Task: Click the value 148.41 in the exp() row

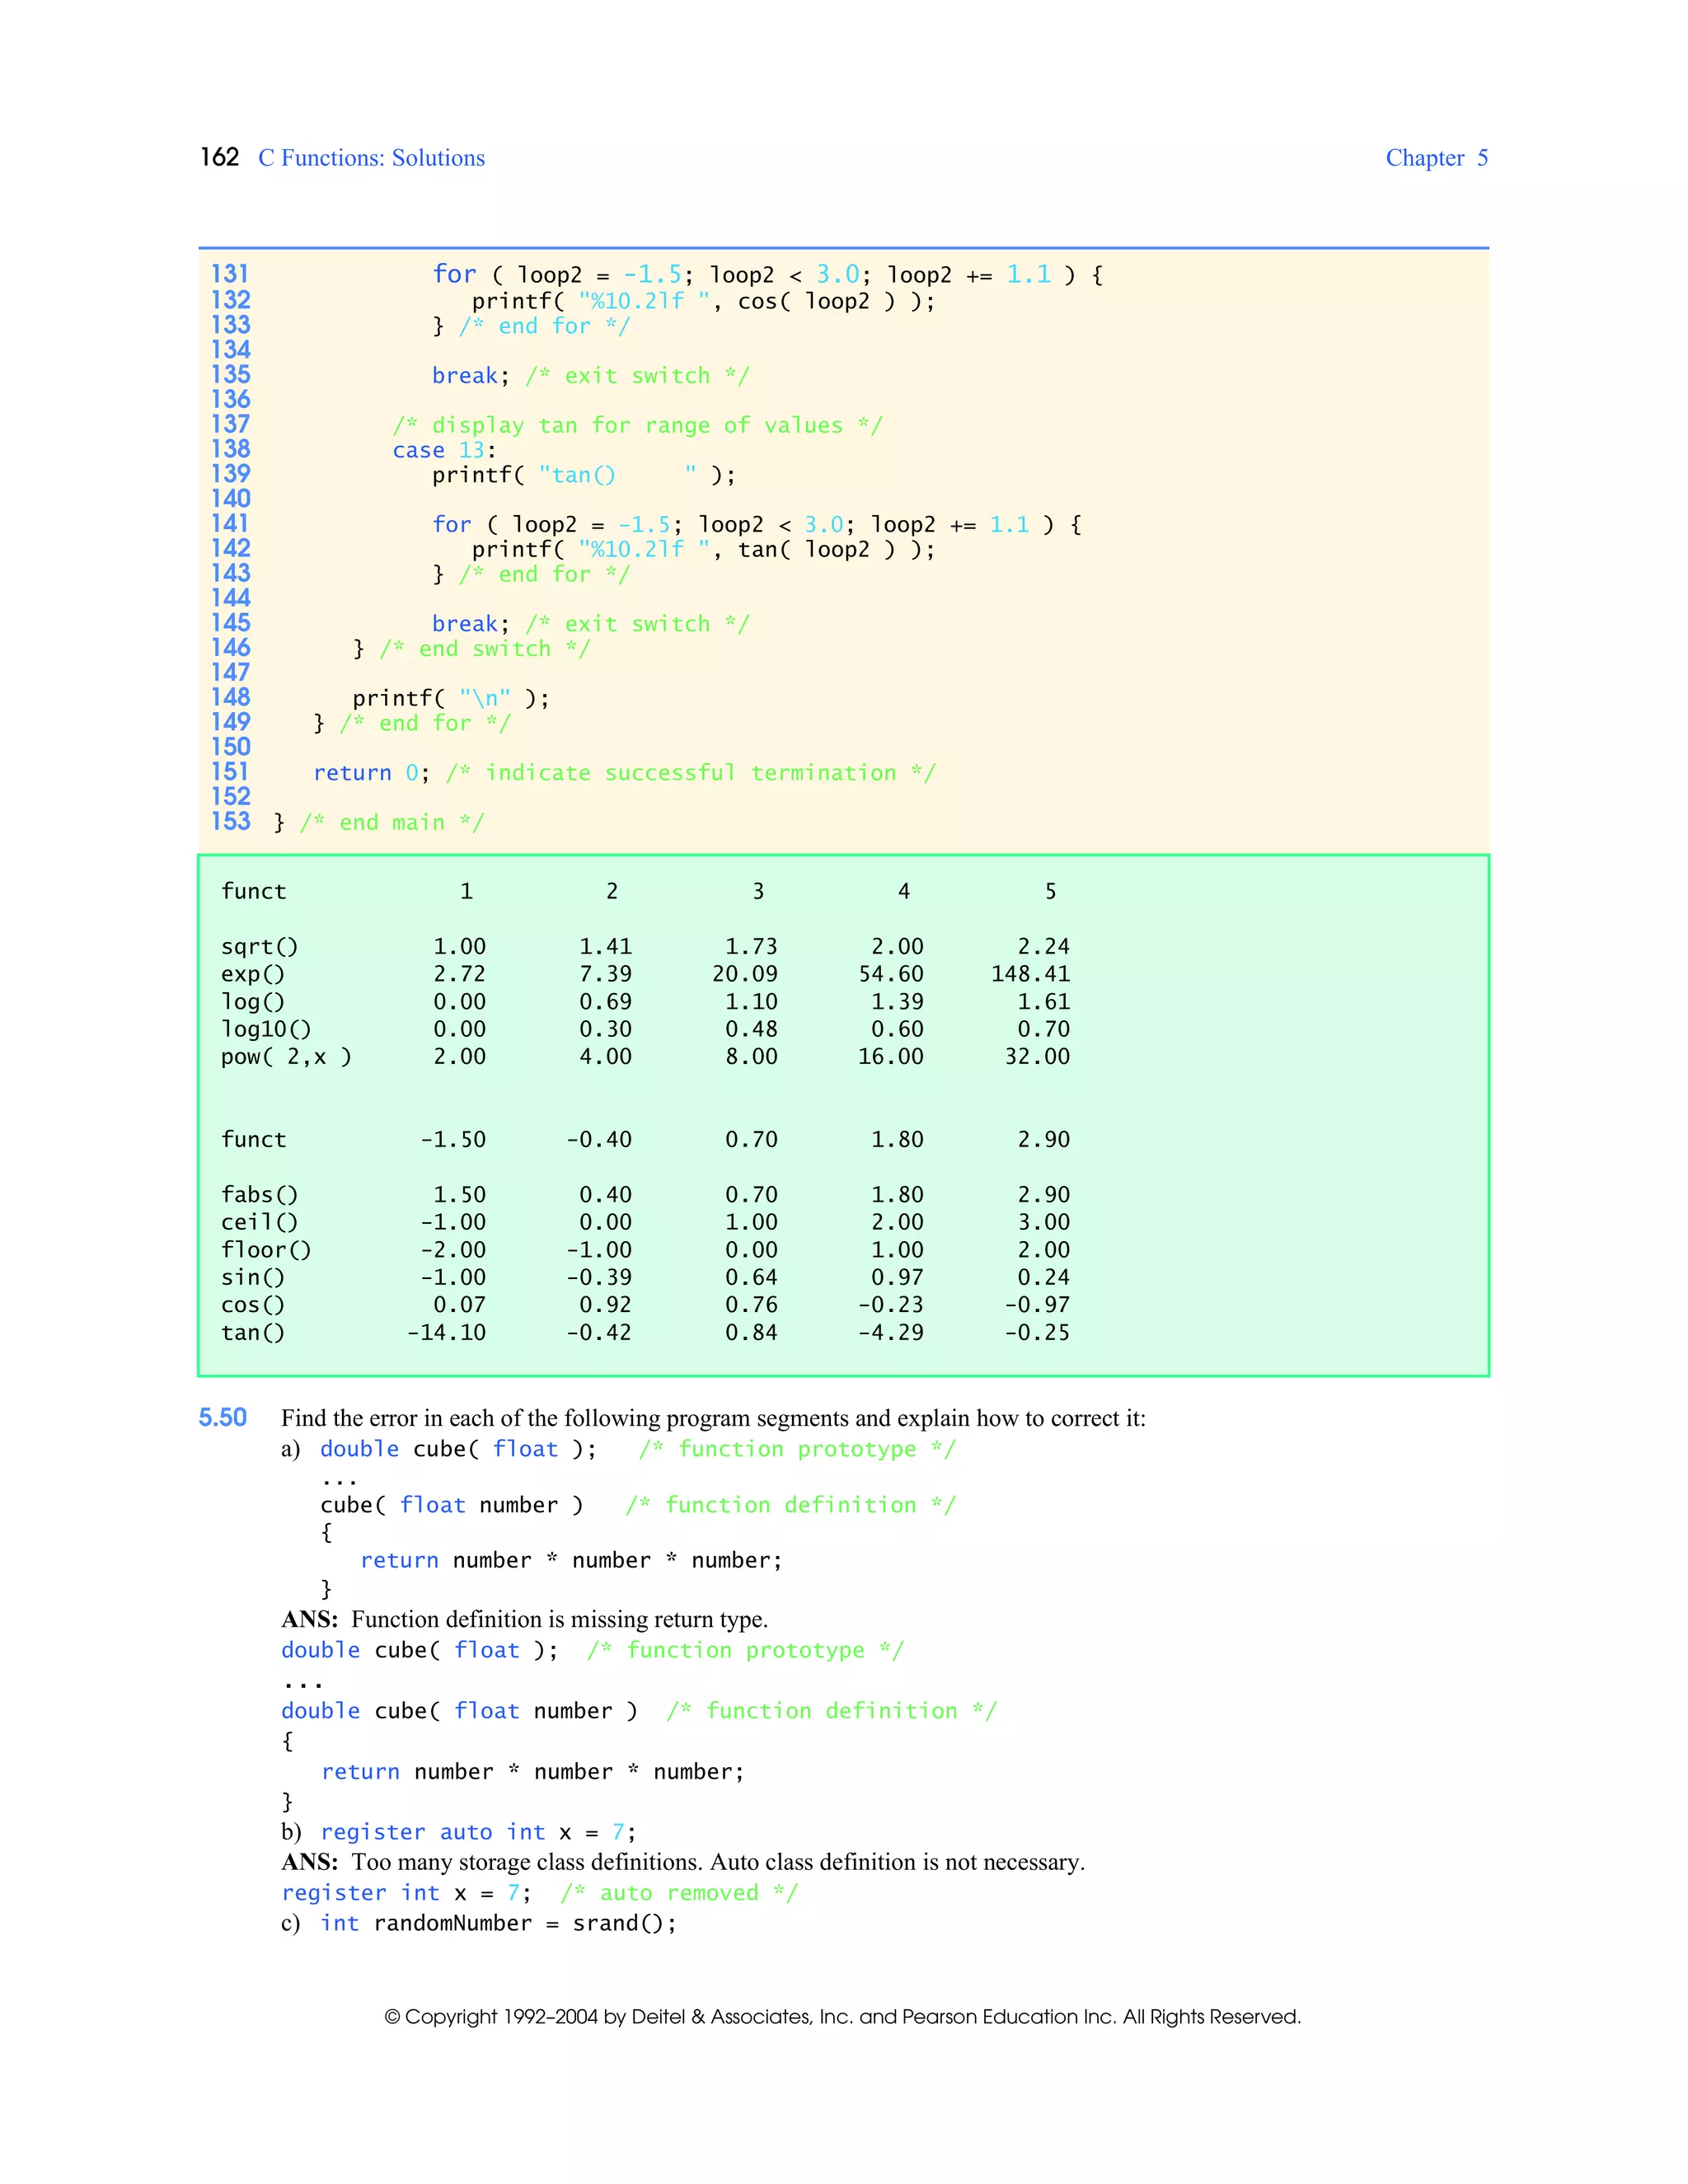Action: (1030, 974)
